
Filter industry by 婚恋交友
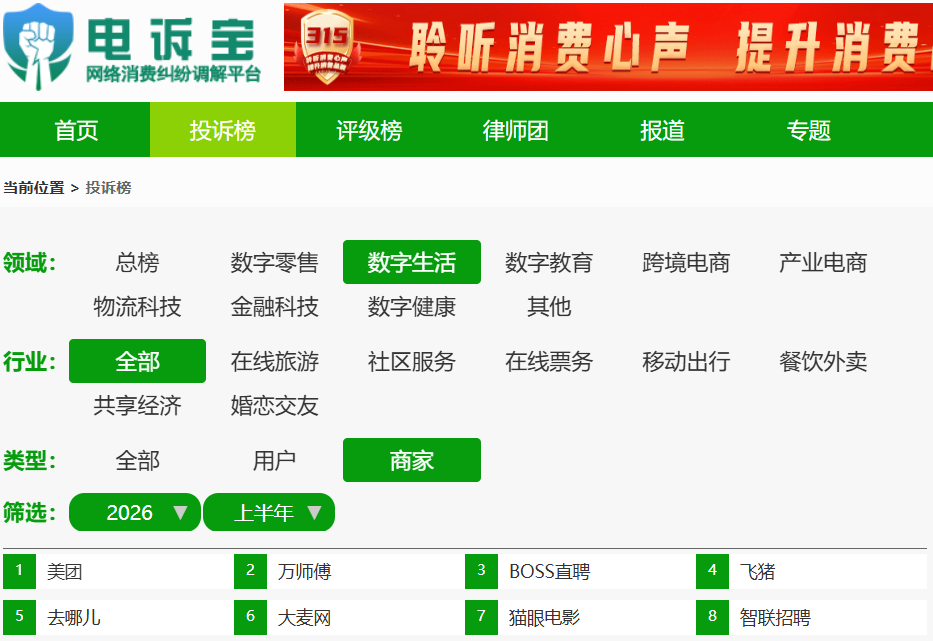click(274, 405)
